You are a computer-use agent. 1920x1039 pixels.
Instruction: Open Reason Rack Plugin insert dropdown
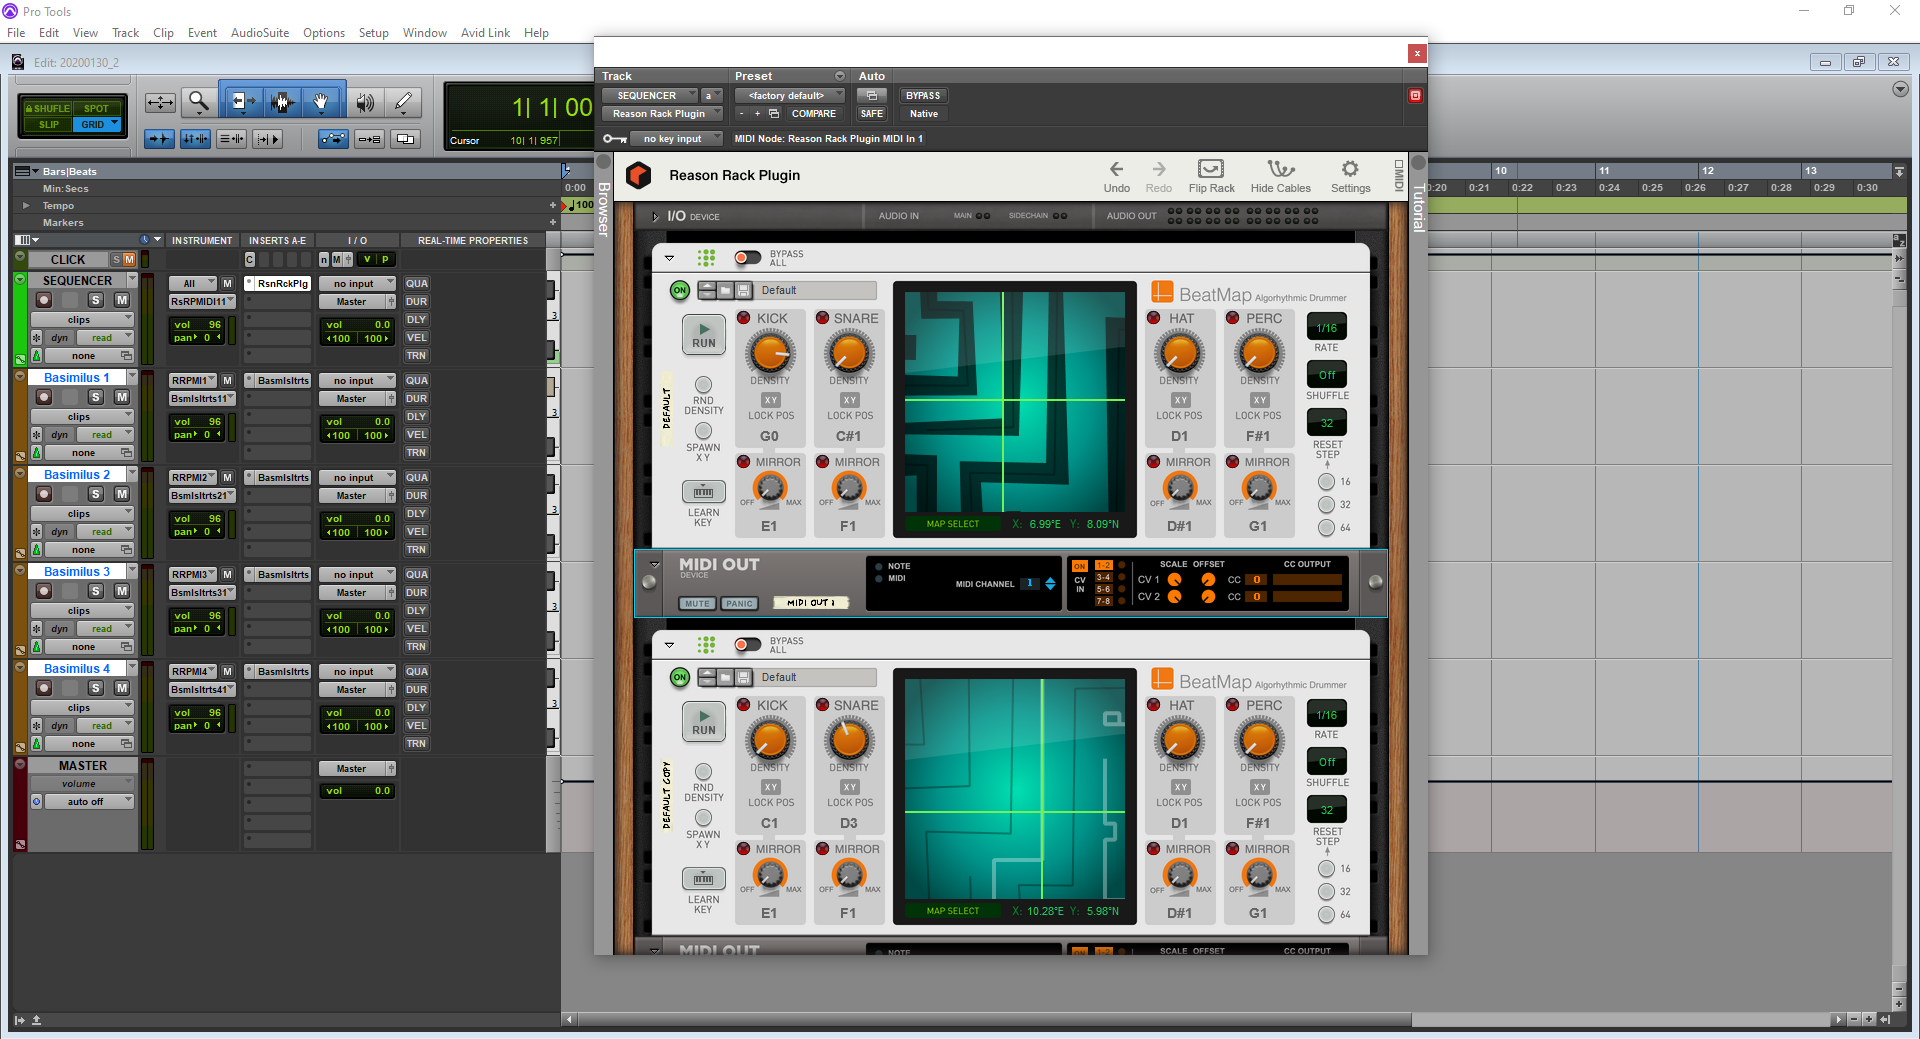point(661,114)
